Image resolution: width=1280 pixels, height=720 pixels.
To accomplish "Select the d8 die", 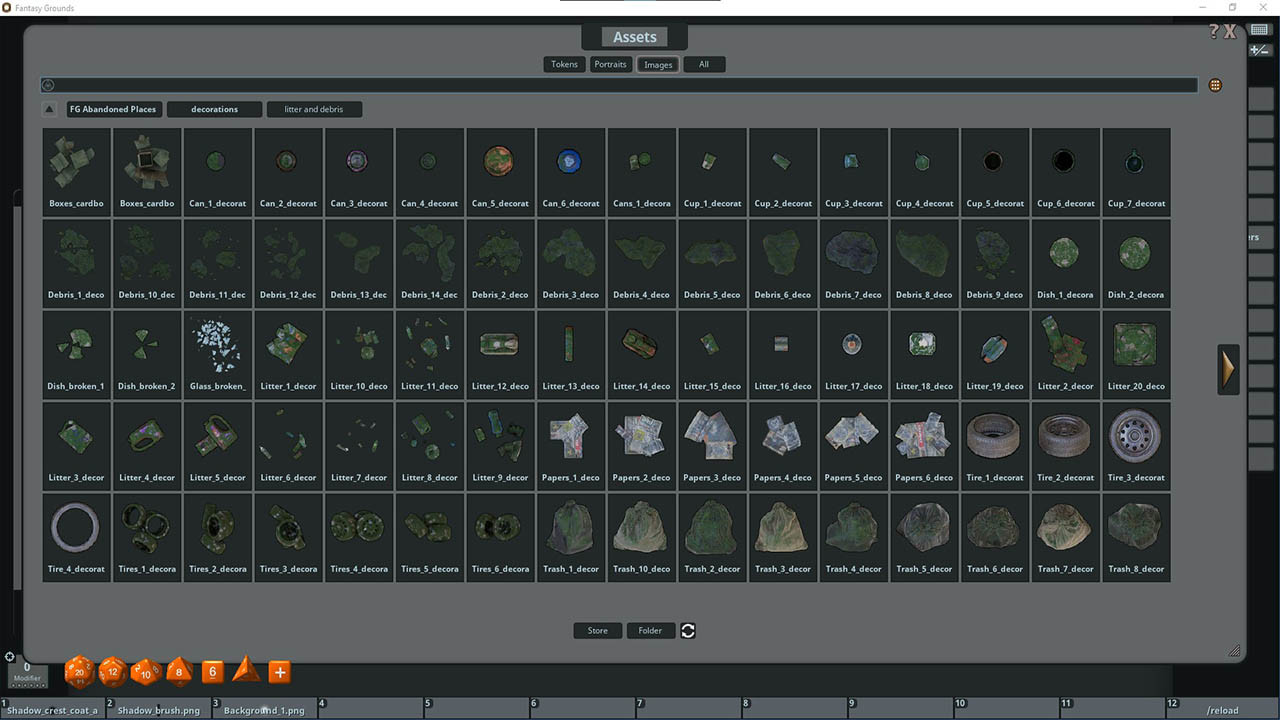I will click(179, 671).
